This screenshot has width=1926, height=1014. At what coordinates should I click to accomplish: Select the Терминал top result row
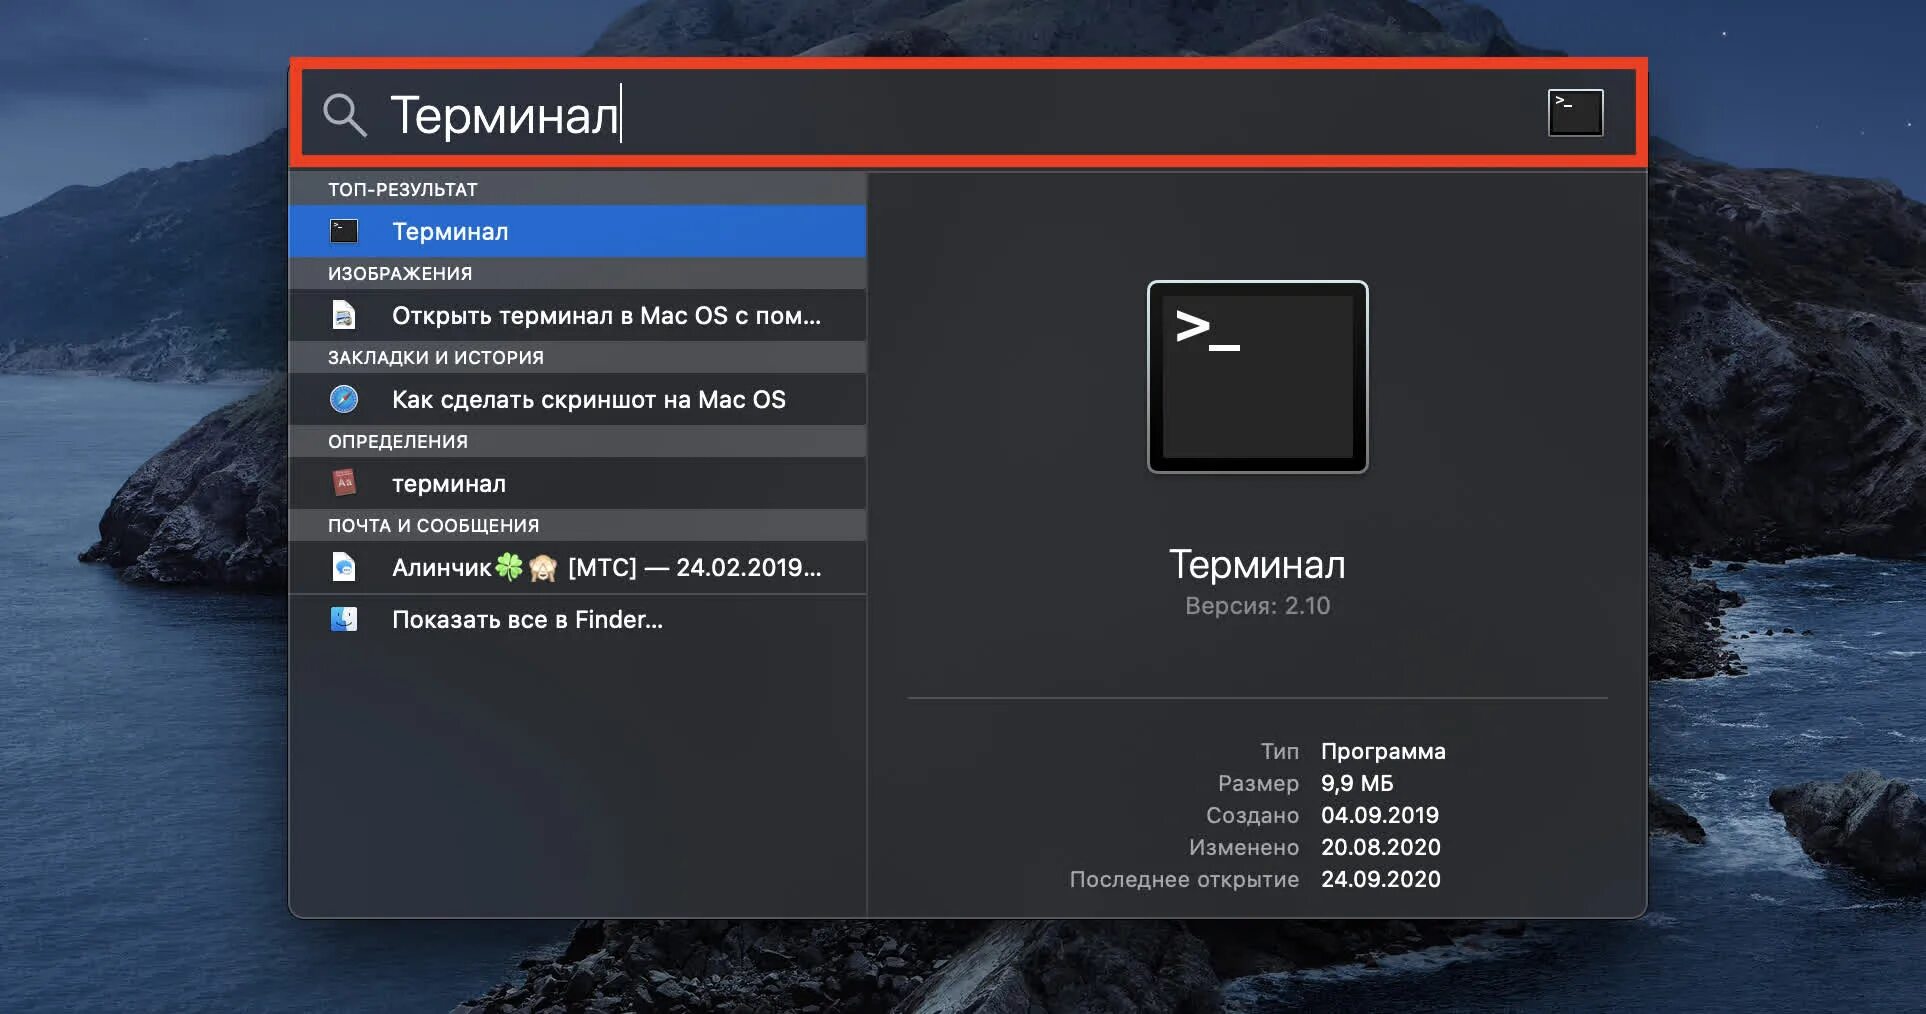point(577,231)
